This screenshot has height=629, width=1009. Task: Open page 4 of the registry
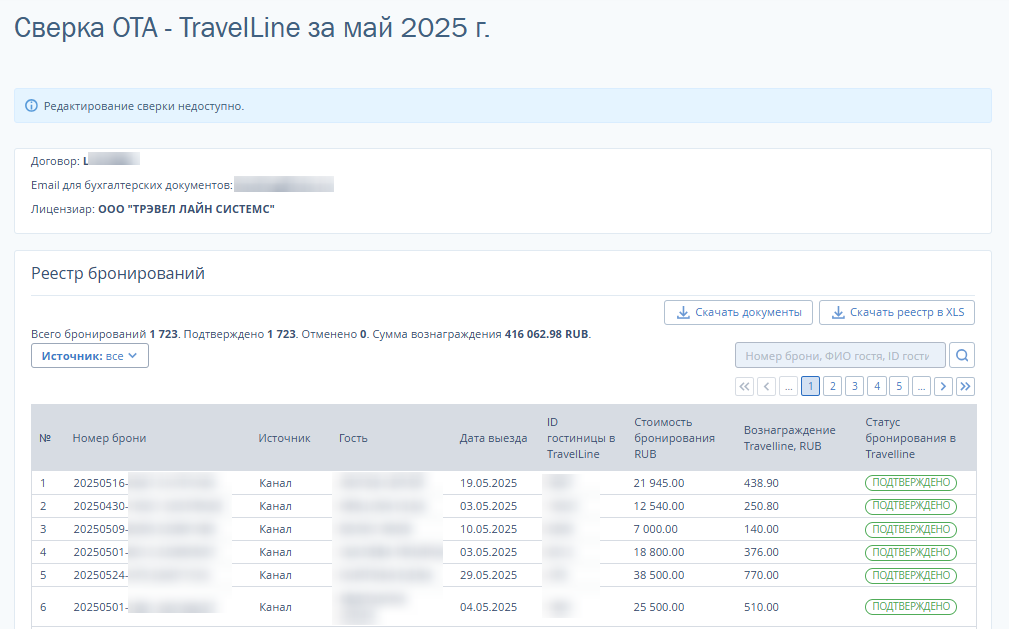pos(877,386)
